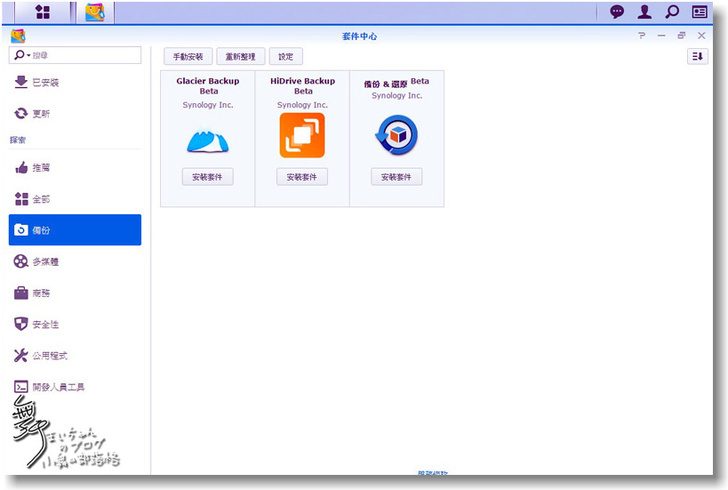Click the Backup & Restore package icon
The image size is (728, 490).
tap(396, 135)
